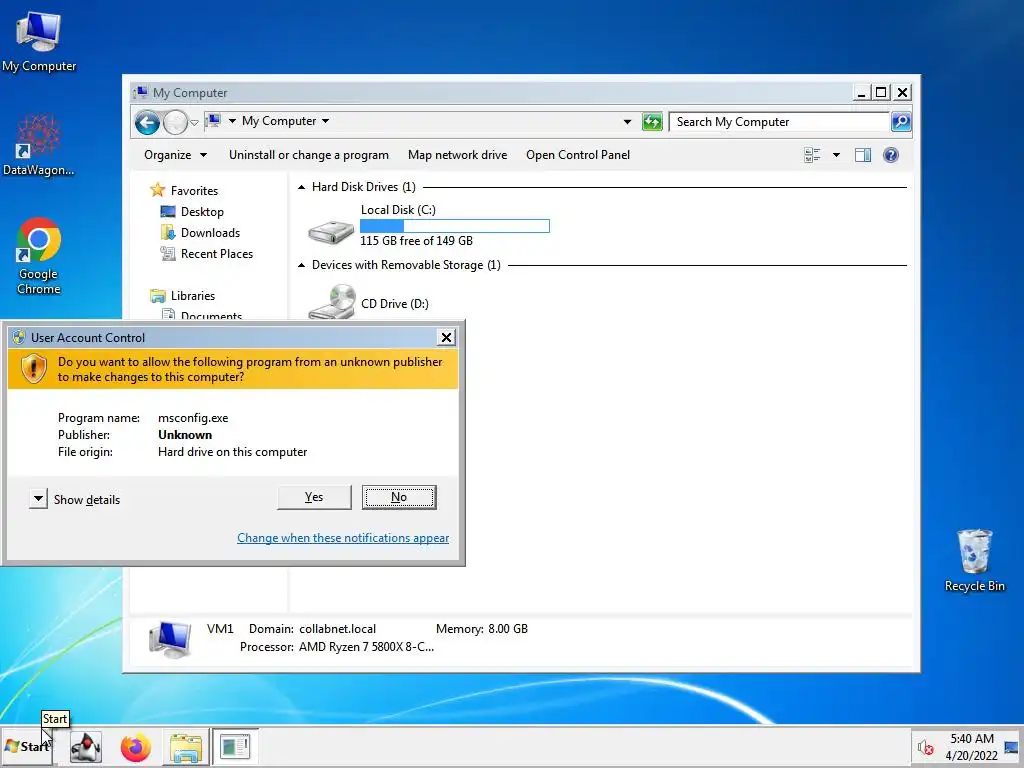Open root breadcrumb dropdown arrow
The width and height of the screenshot is (1024, 768).
[x=232, y=121]
